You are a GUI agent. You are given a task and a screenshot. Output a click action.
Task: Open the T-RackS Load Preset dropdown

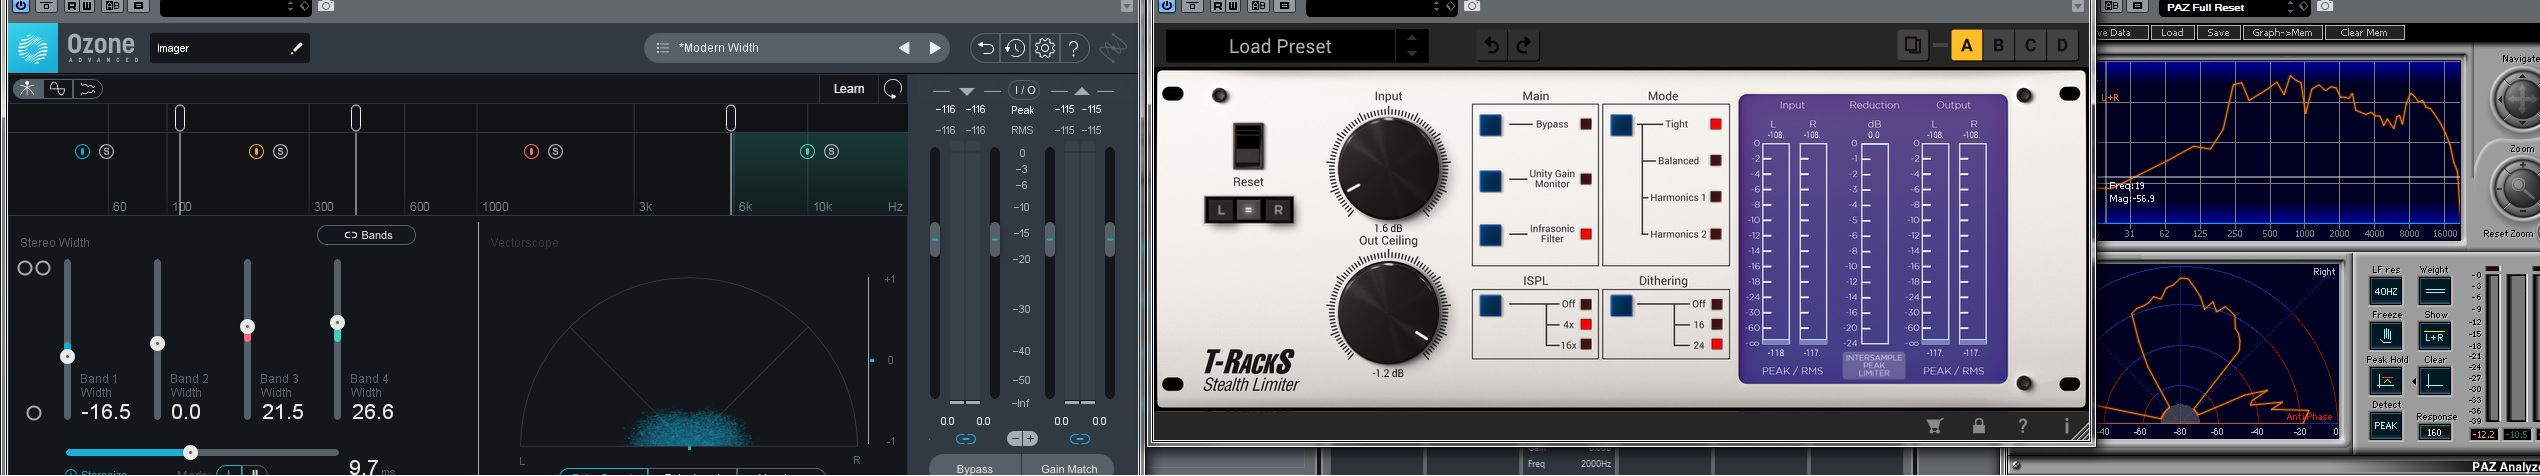(1280, 46)
